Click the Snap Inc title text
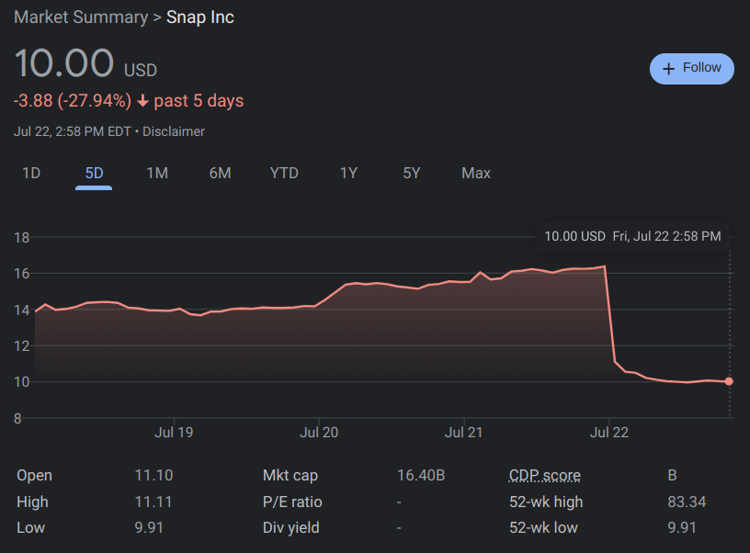 coord(200,17)
